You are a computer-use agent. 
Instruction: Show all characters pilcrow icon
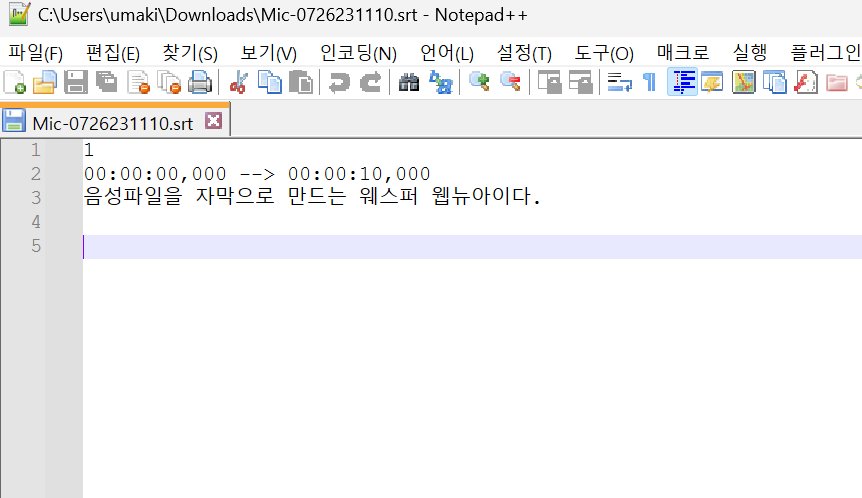coord(650,82)
